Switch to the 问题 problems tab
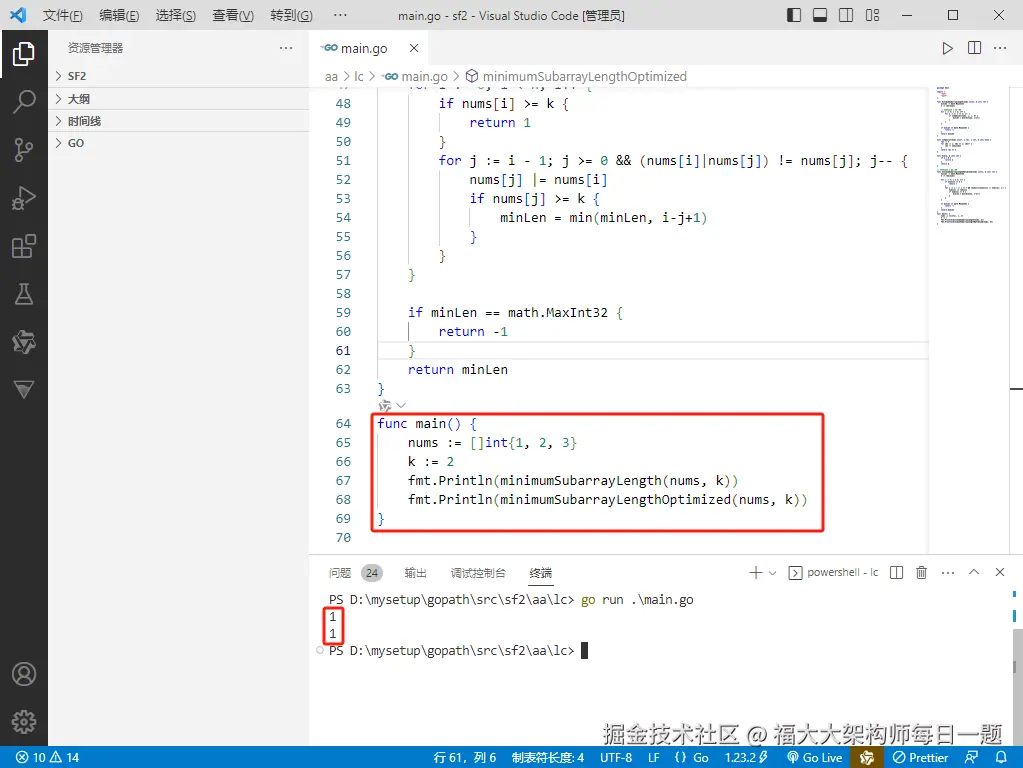This screenshot has width=1023, height=768. coord(340,573)
